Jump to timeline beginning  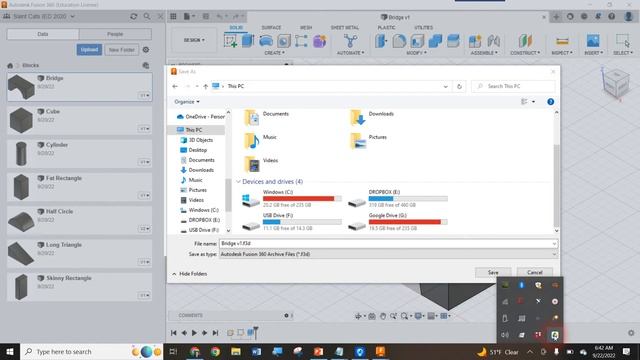(x=173, y=333)
